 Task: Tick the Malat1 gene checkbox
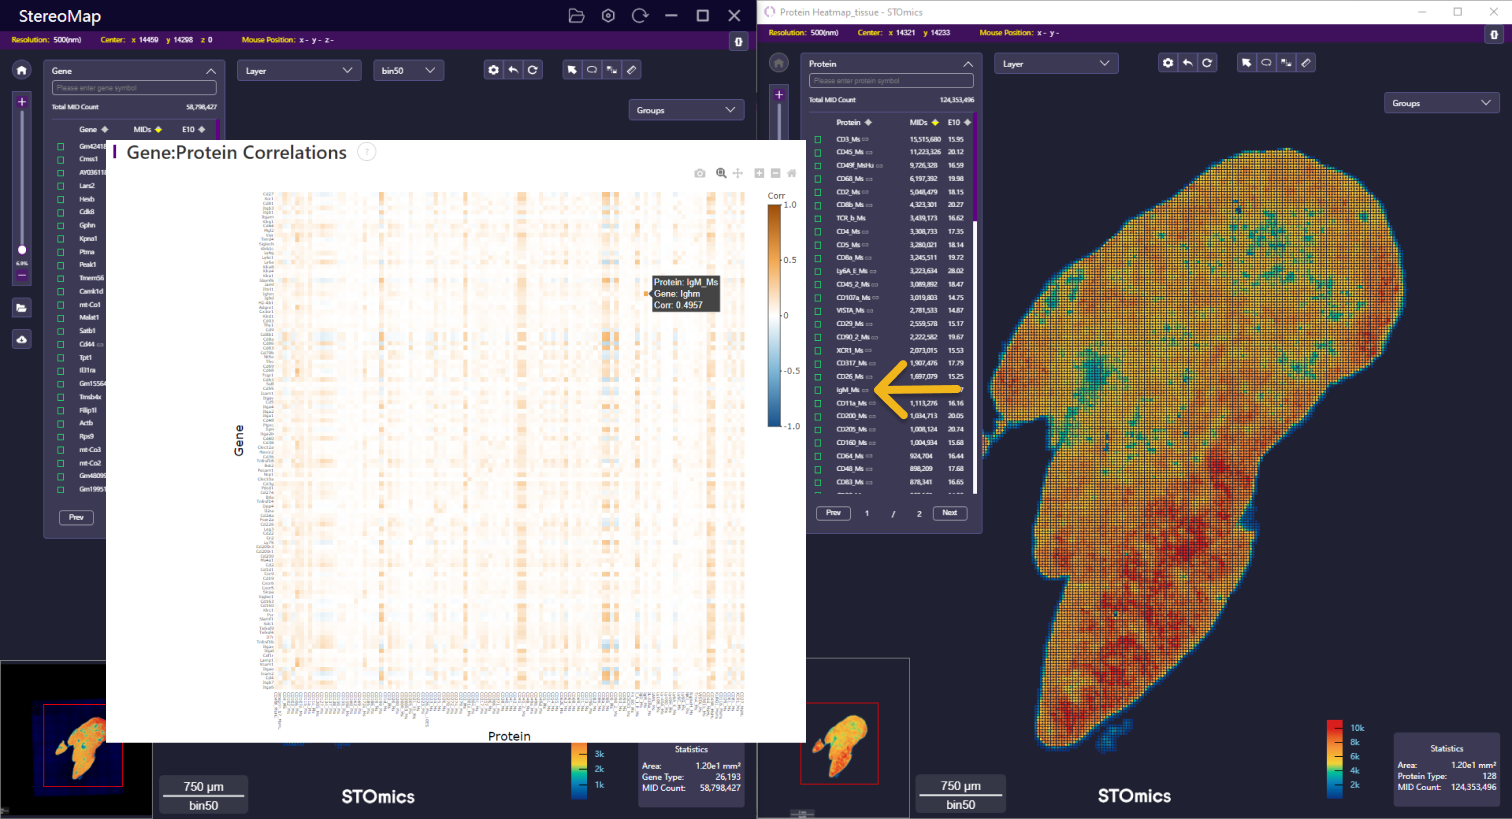(60, 318)
